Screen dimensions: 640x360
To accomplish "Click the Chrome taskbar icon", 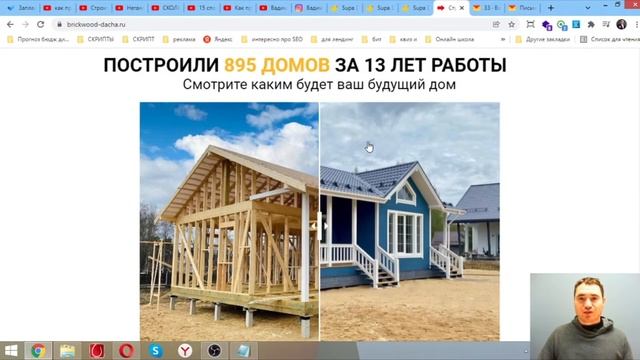I will click(38, 351).
